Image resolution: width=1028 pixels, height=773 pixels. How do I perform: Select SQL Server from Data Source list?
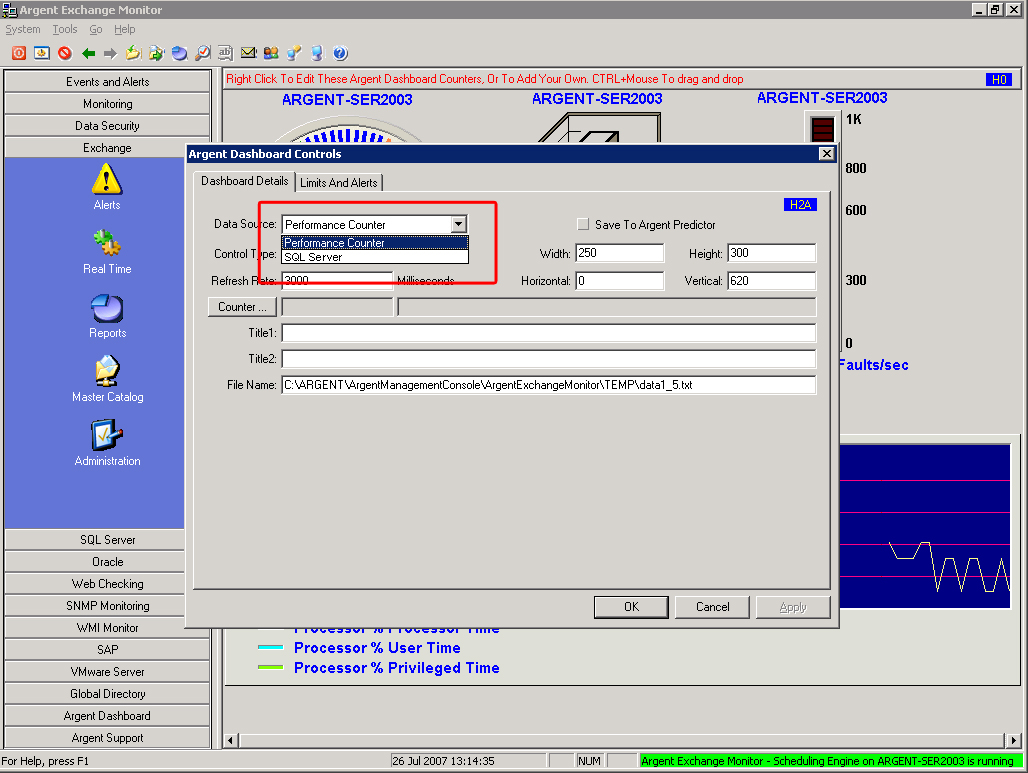313,257
